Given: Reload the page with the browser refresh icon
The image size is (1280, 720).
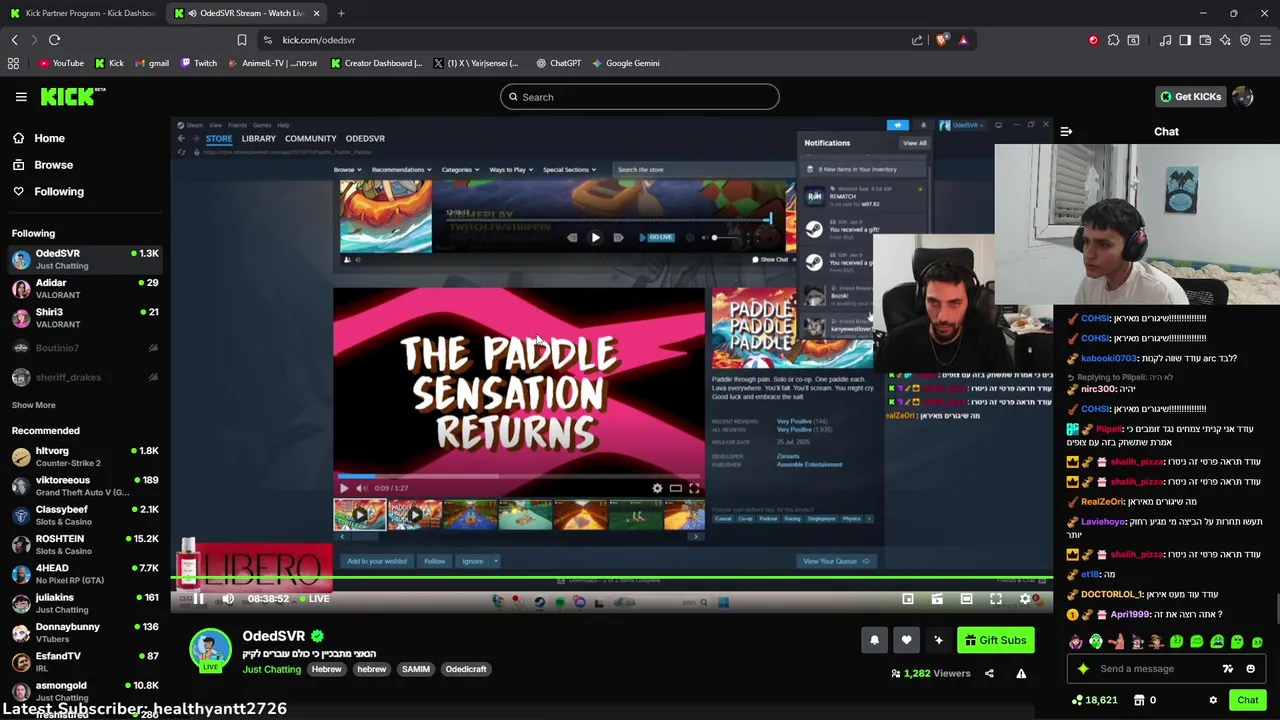Looking at the screenshot, I should 54,40.
